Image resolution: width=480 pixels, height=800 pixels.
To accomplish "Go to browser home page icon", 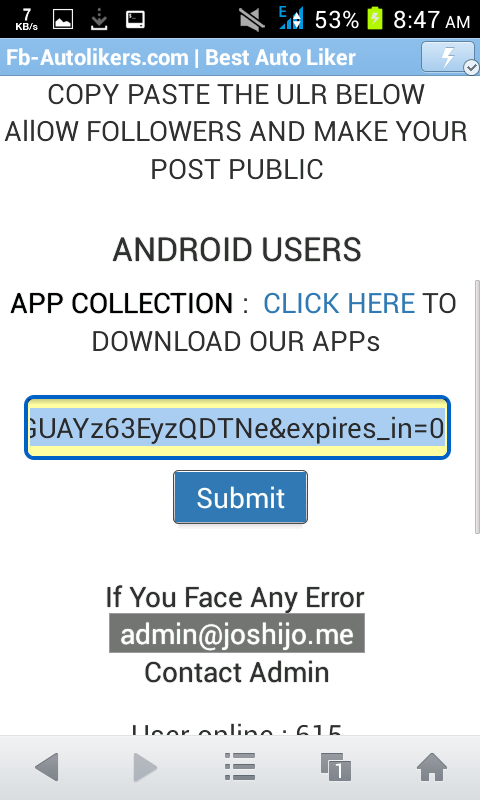I will click(x=432, y=766).
